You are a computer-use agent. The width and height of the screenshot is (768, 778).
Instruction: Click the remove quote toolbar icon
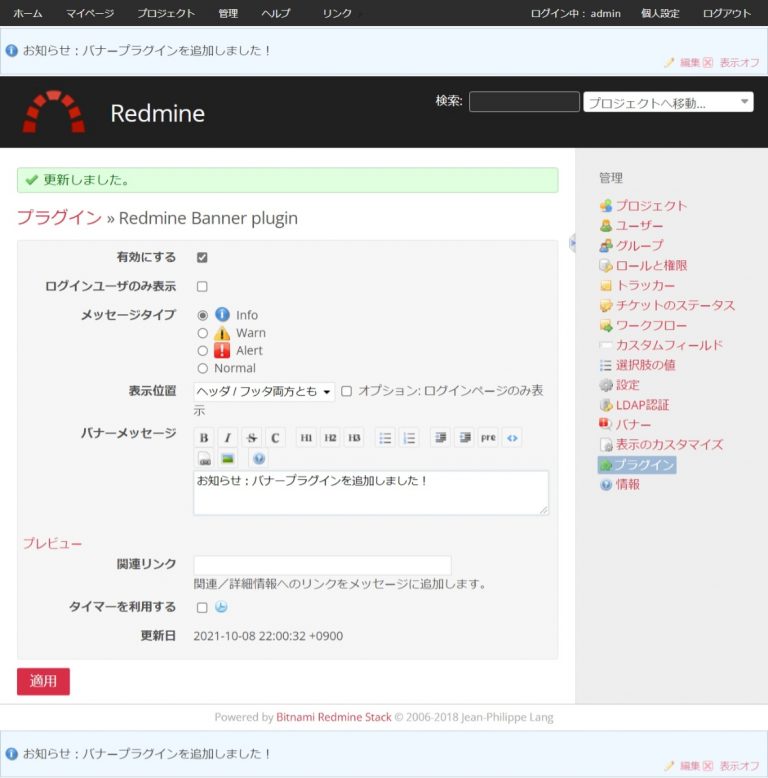[x=464, y=438]
